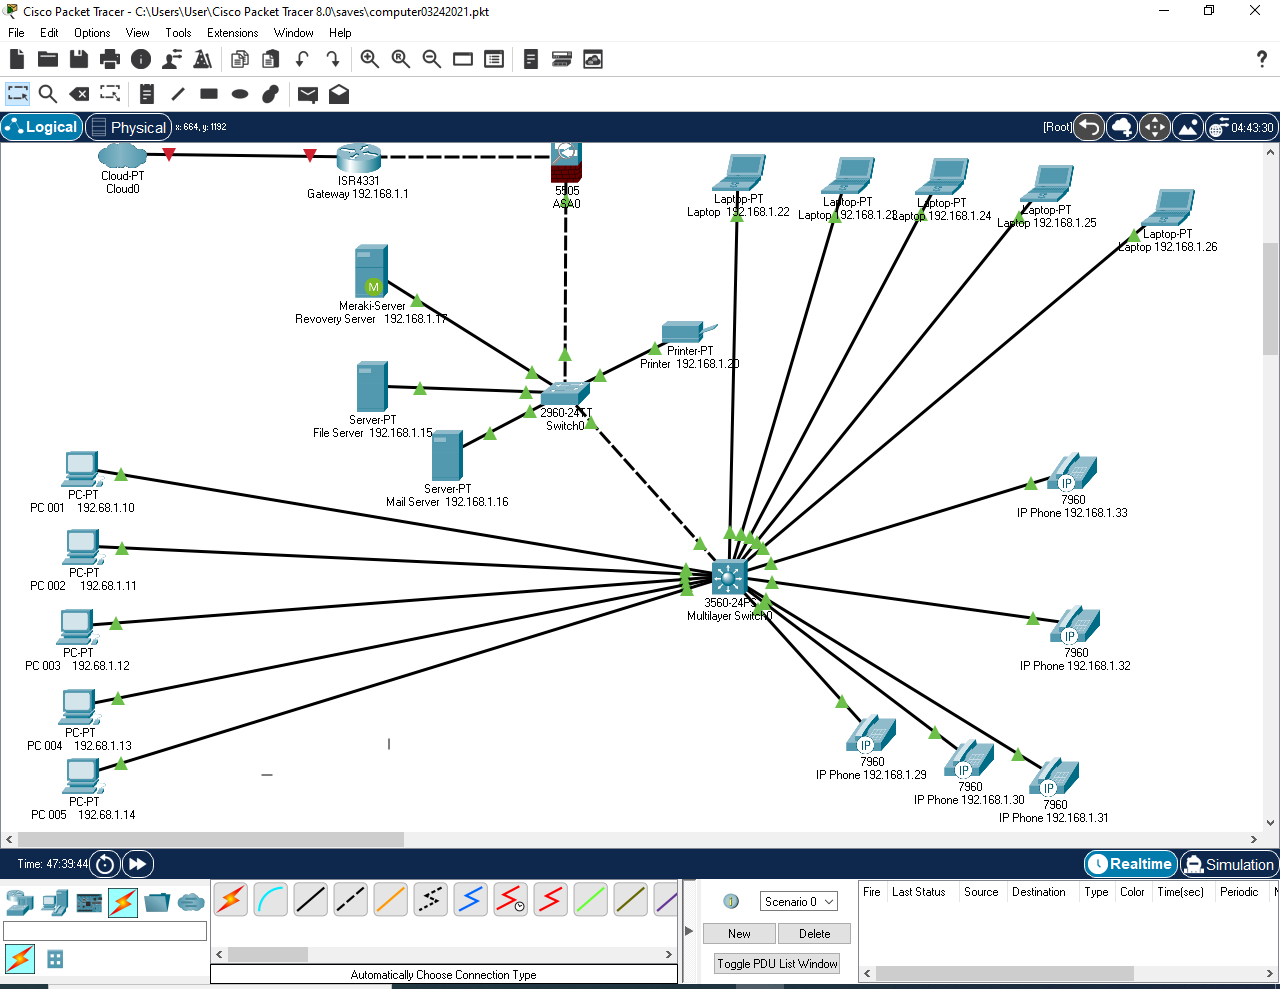
Task: Select the Delete tool
Action: 79,94
